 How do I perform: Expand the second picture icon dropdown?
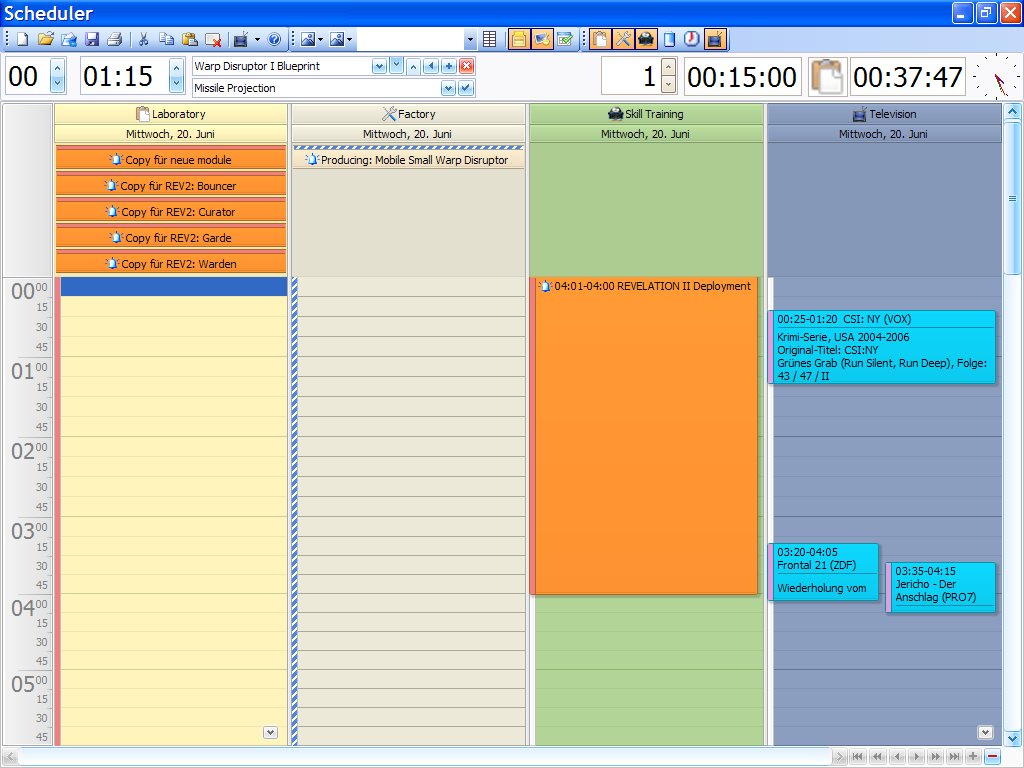(x=349, y=40)
